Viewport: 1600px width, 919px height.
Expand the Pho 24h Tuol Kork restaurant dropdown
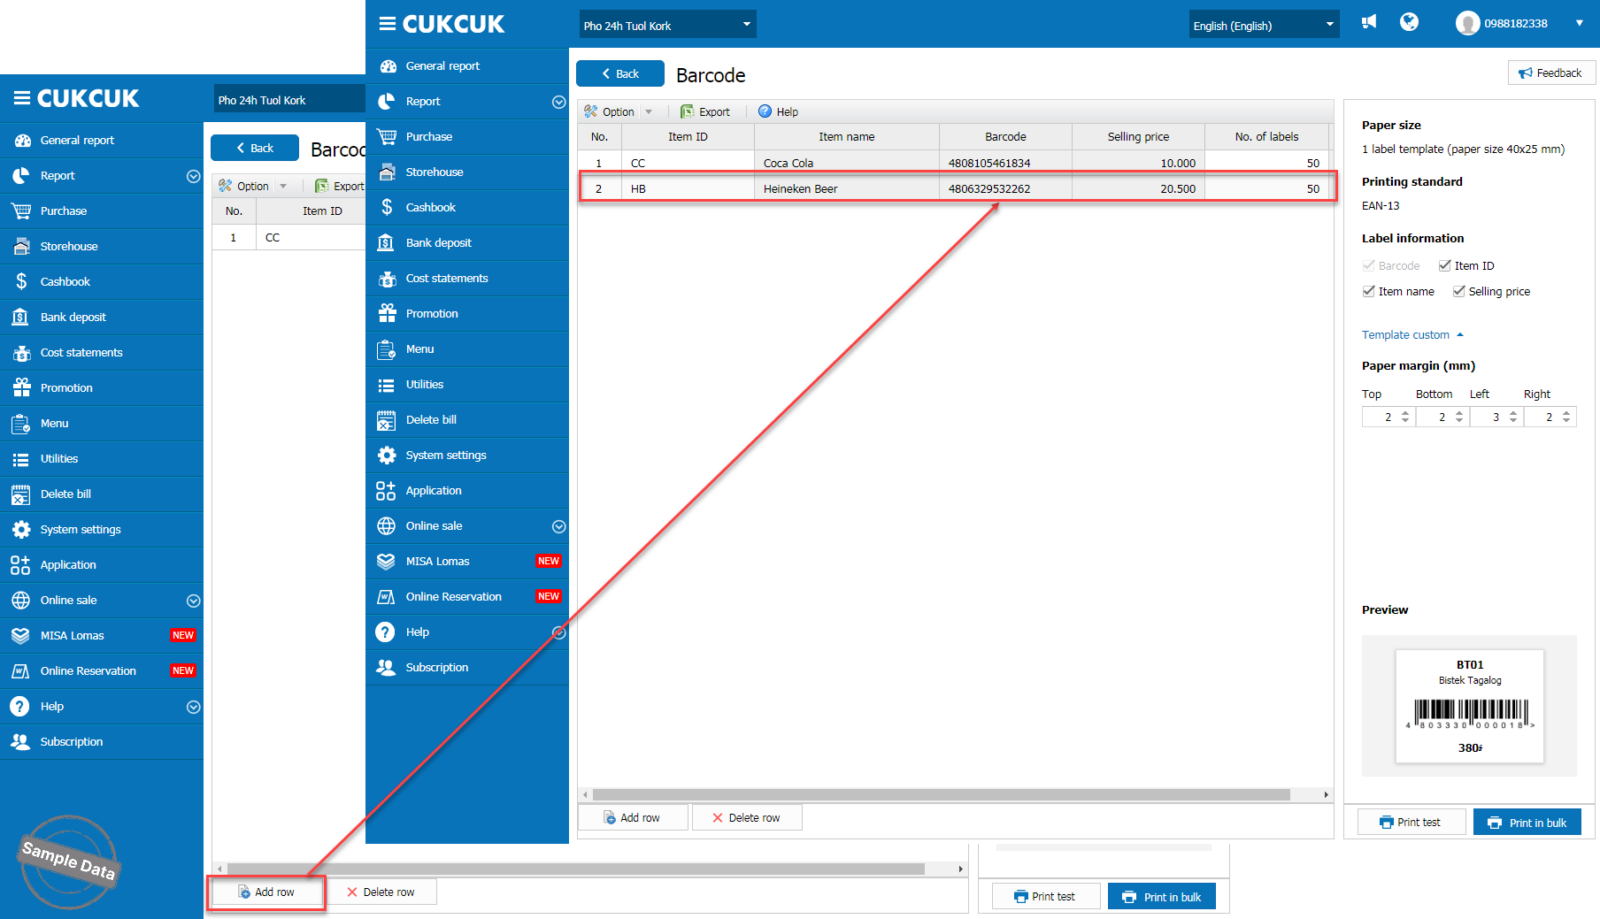(x=667, y=25)
